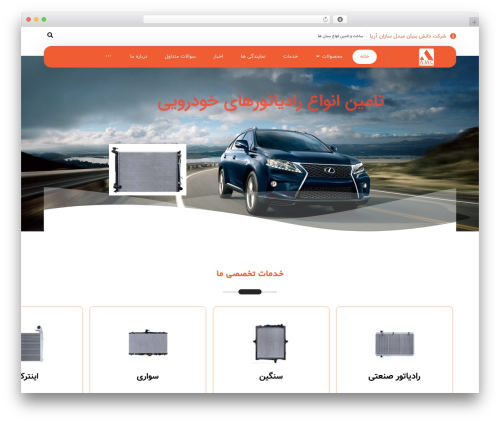
Task: Open the اخبار news menu item
Action: click(218, 56)
